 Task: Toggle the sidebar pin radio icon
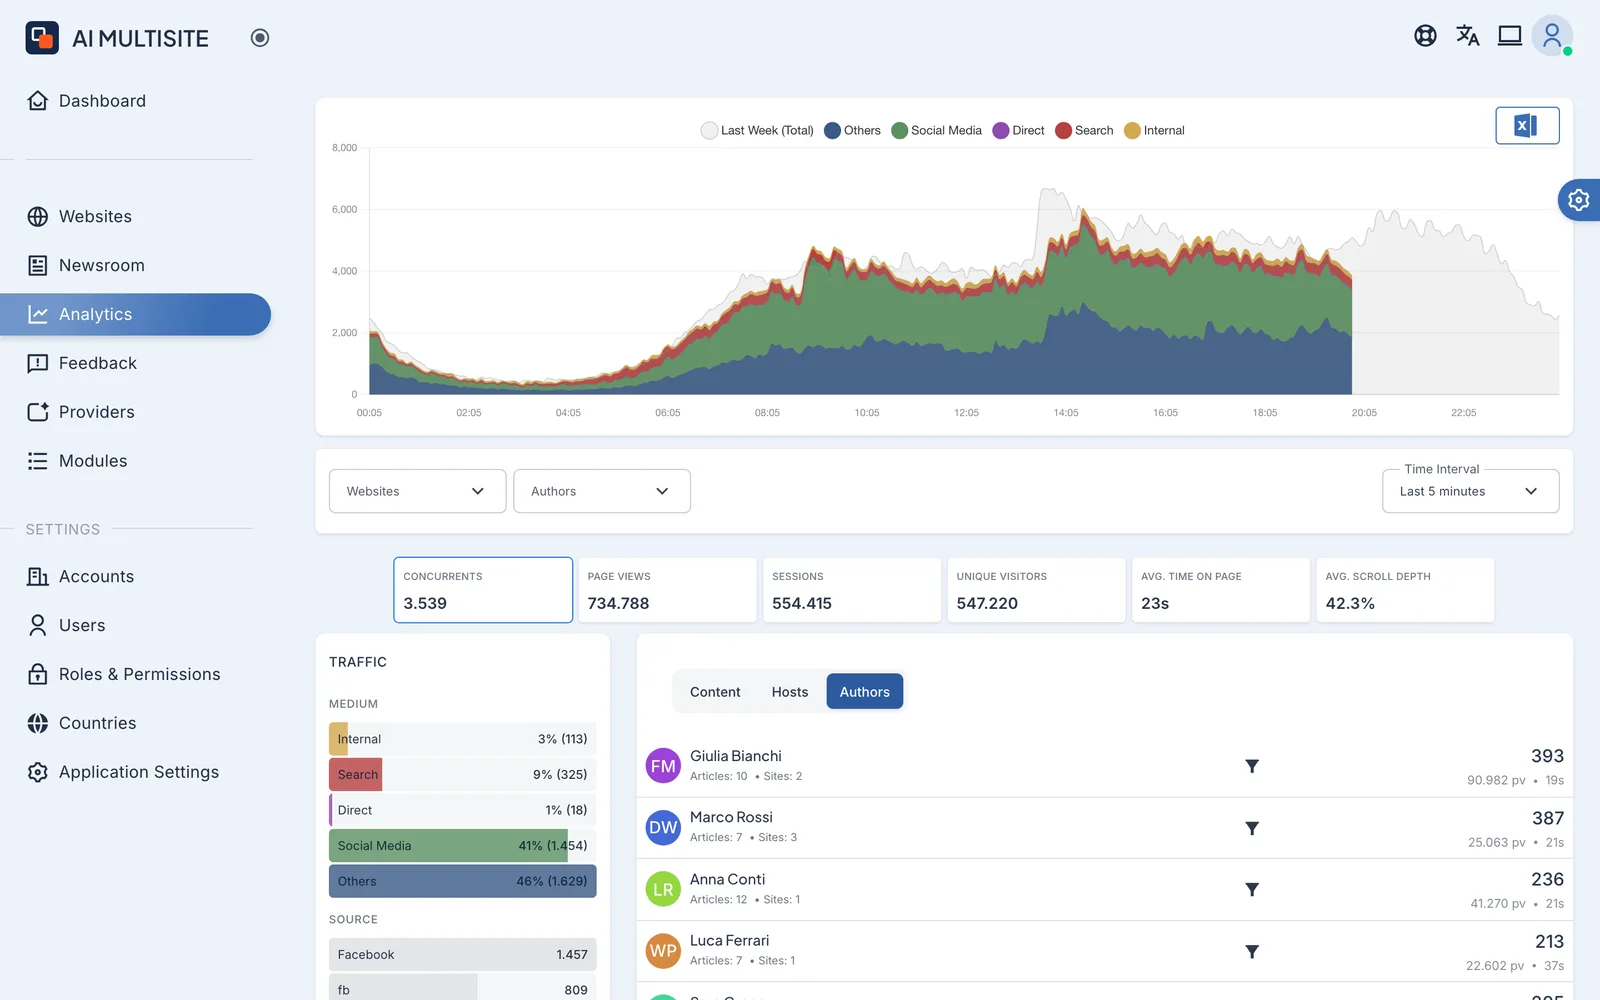pos(260,38)
